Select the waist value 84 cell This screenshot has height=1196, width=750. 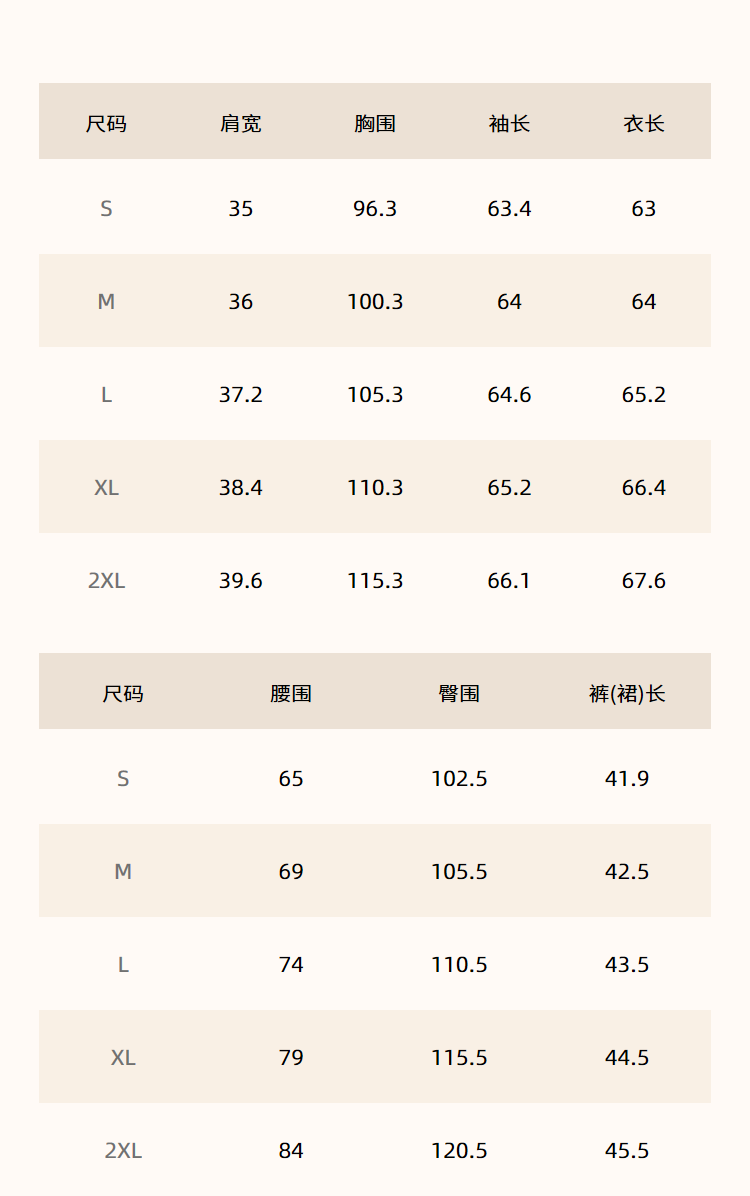click(291, 1150)
